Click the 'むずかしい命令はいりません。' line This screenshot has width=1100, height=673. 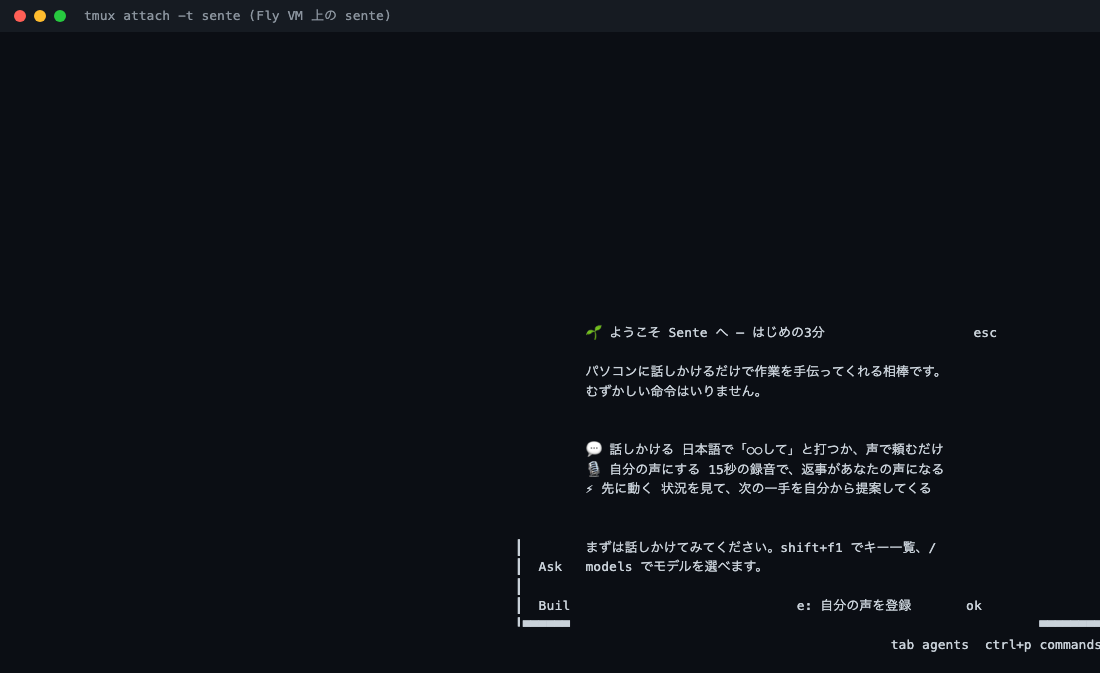click(674, 391)
